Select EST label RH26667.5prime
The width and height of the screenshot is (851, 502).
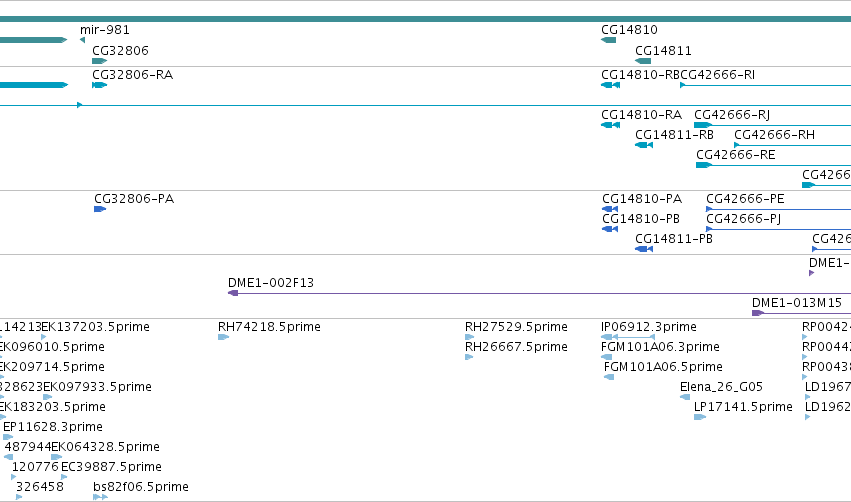[x=516, y=347]
